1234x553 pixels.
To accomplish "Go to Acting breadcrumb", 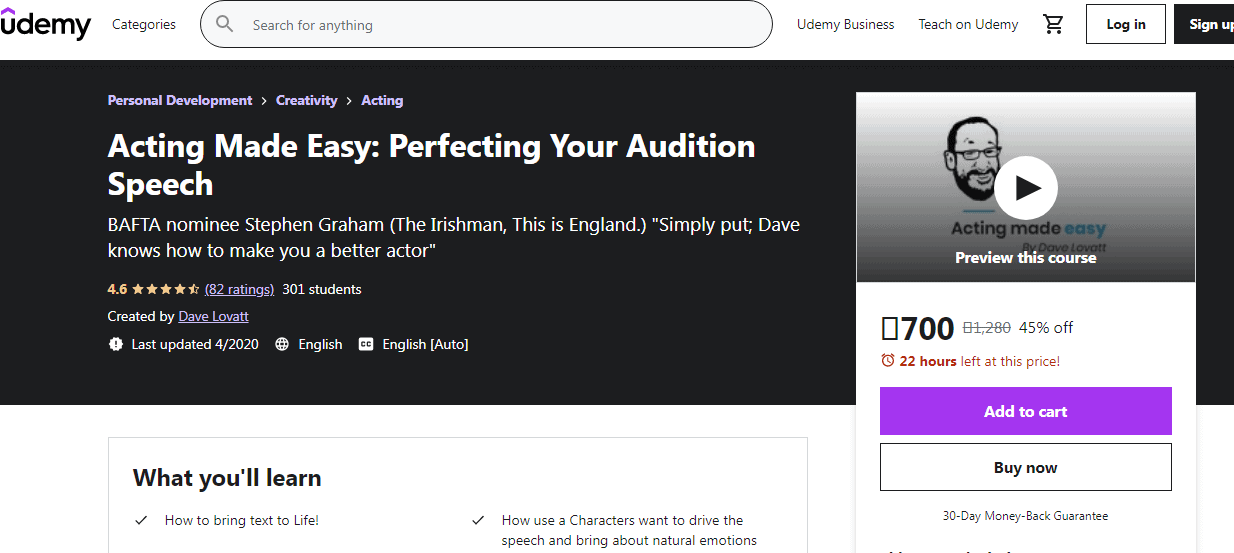I will coord(382,100).
